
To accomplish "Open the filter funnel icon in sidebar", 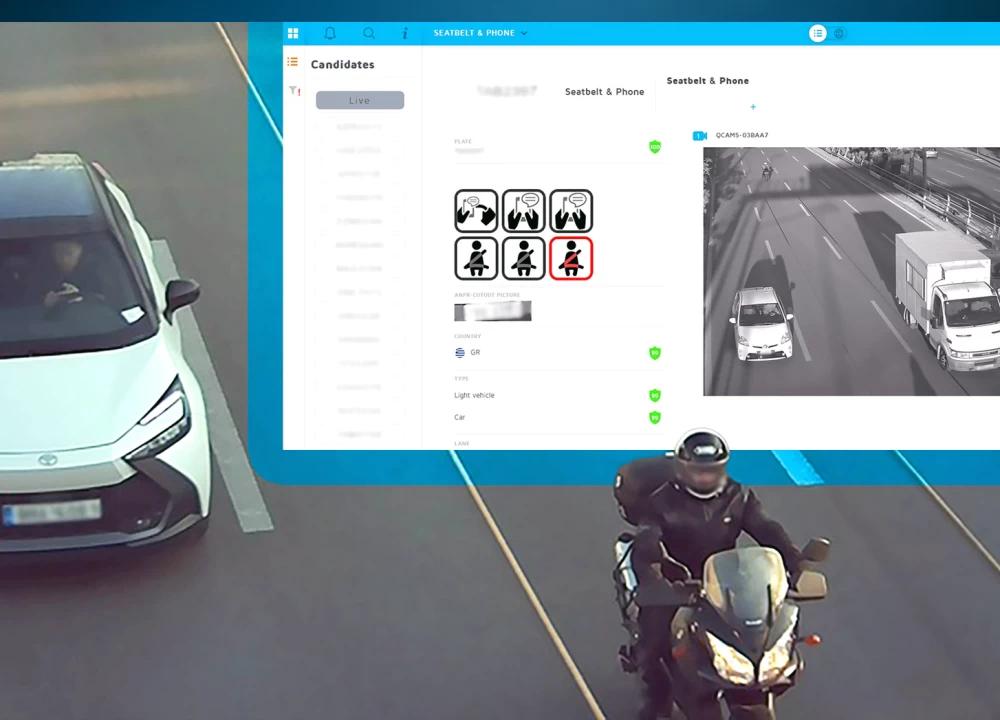I will click(293, 91).
